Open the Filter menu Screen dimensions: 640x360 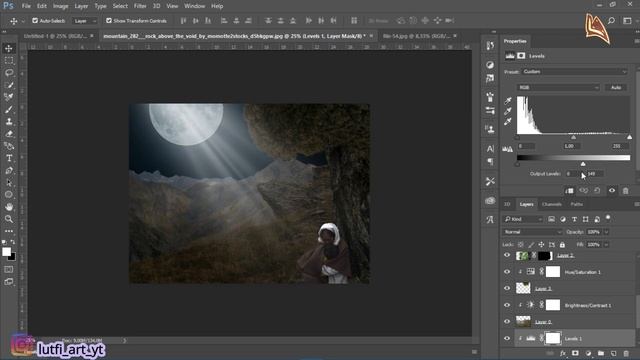point(140,6)
